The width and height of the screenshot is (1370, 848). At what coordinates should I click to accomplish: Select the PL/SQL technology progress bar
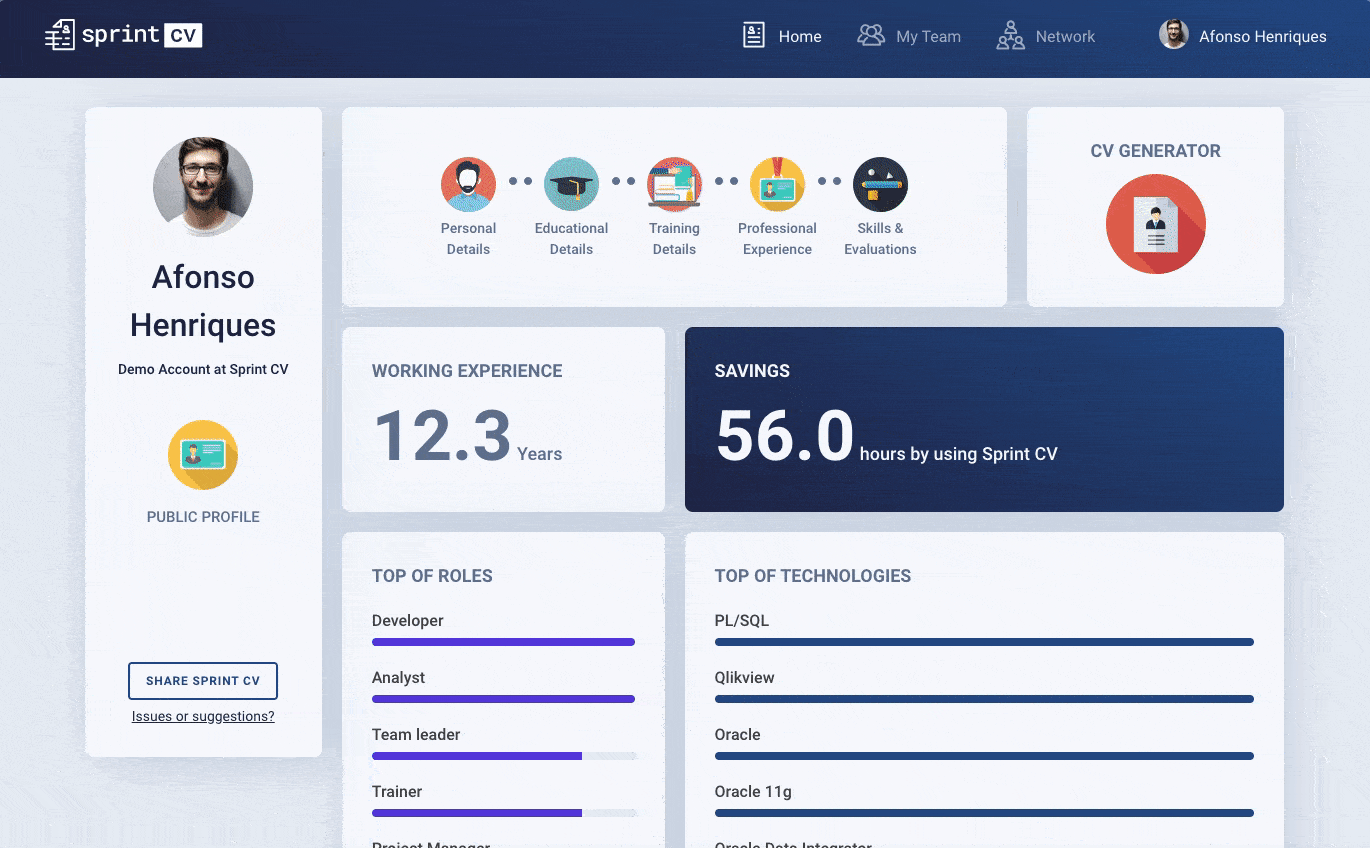click(x=985, y=642)
